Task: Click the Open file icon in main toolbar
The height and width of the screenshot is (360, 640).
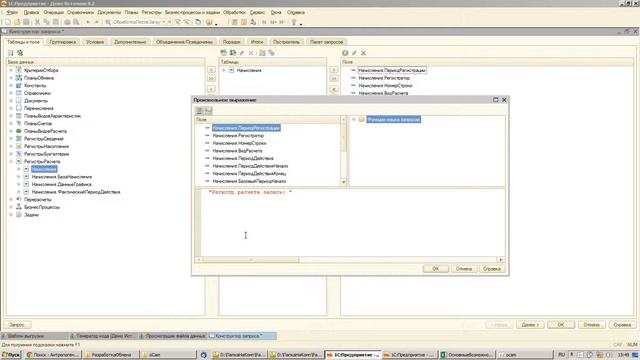Action: coord(17,22)
